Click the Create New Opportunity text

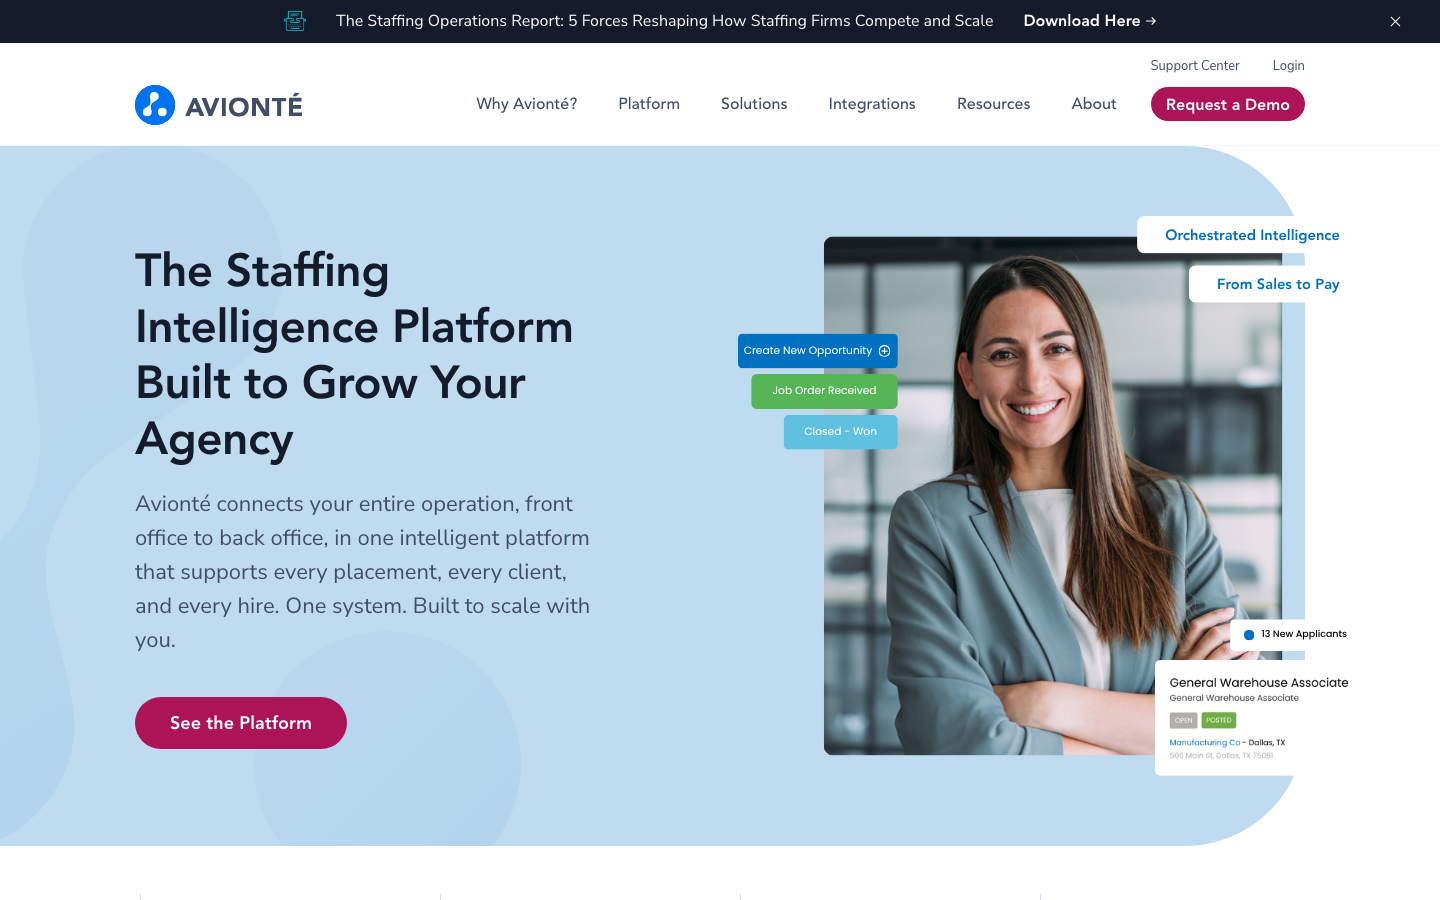click(x=808, y=351)
